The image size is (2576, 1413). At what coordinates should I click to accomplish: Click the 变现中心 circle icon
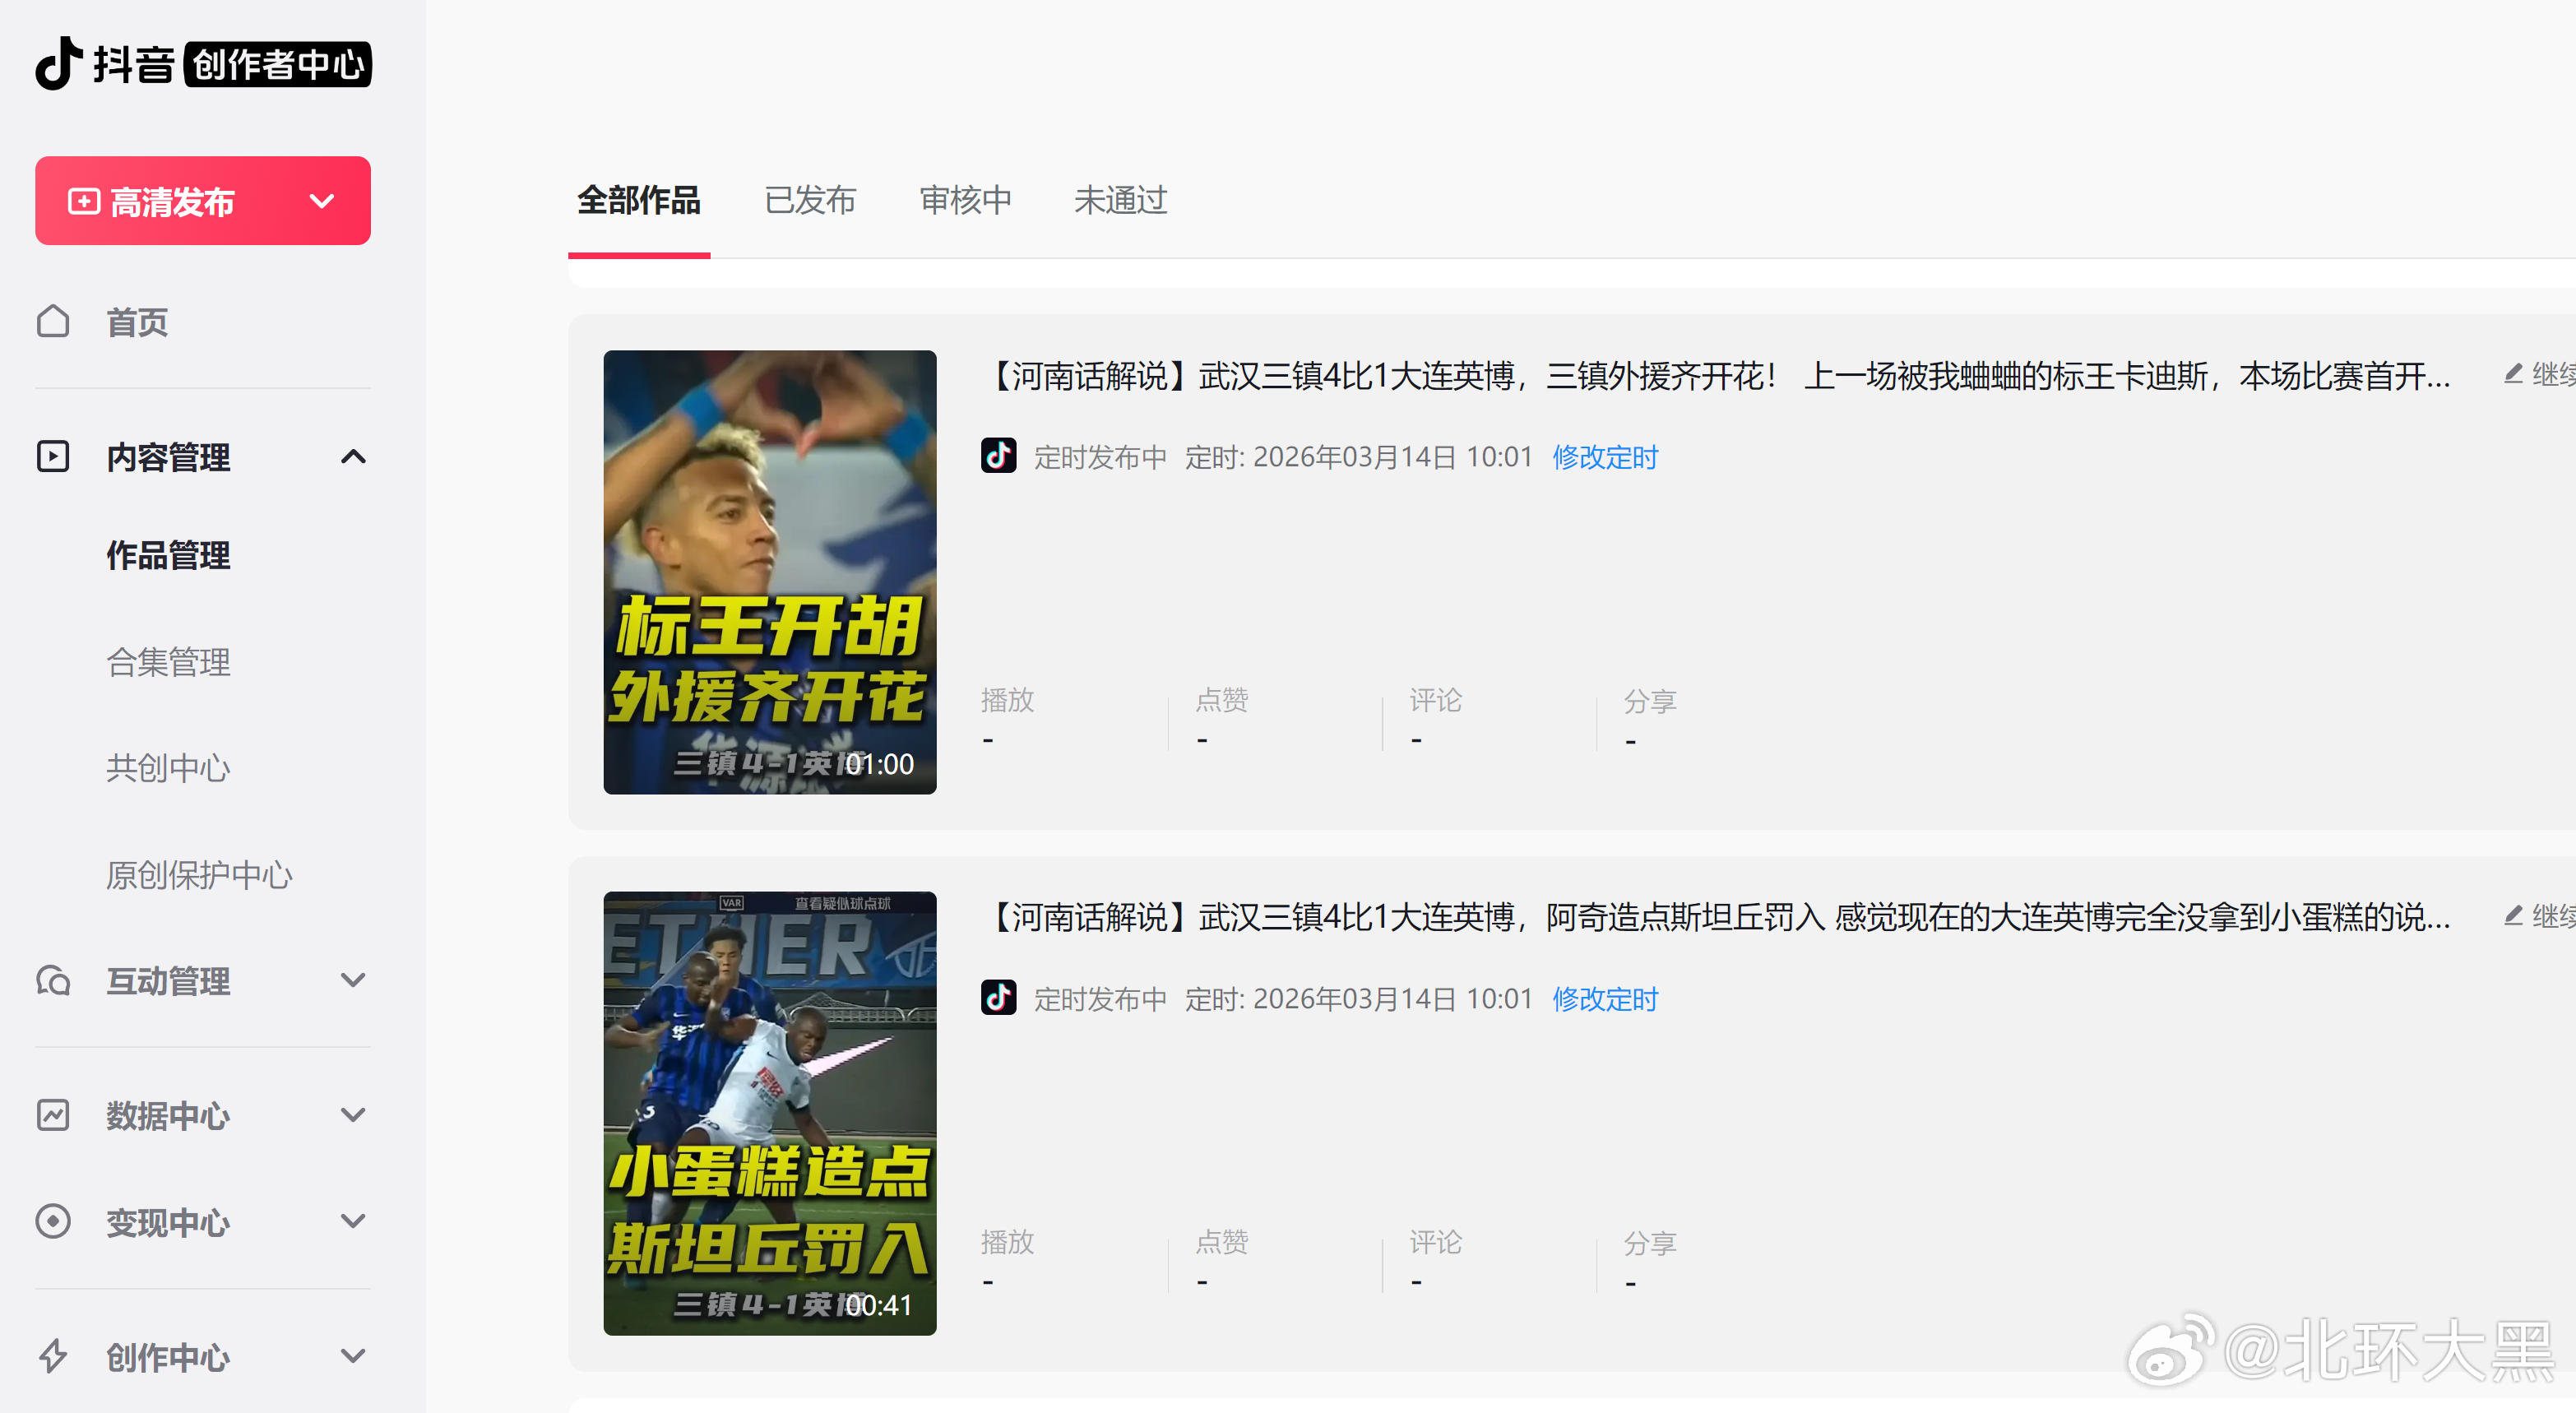(53, 1222)
